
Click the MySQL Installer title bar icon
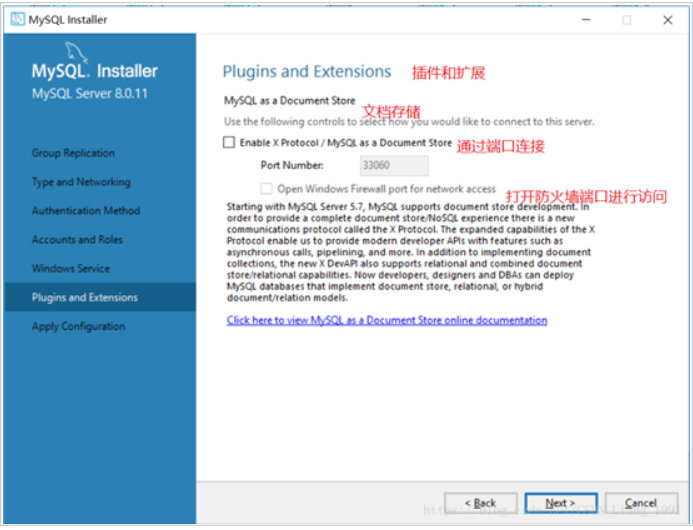[18, 19]
